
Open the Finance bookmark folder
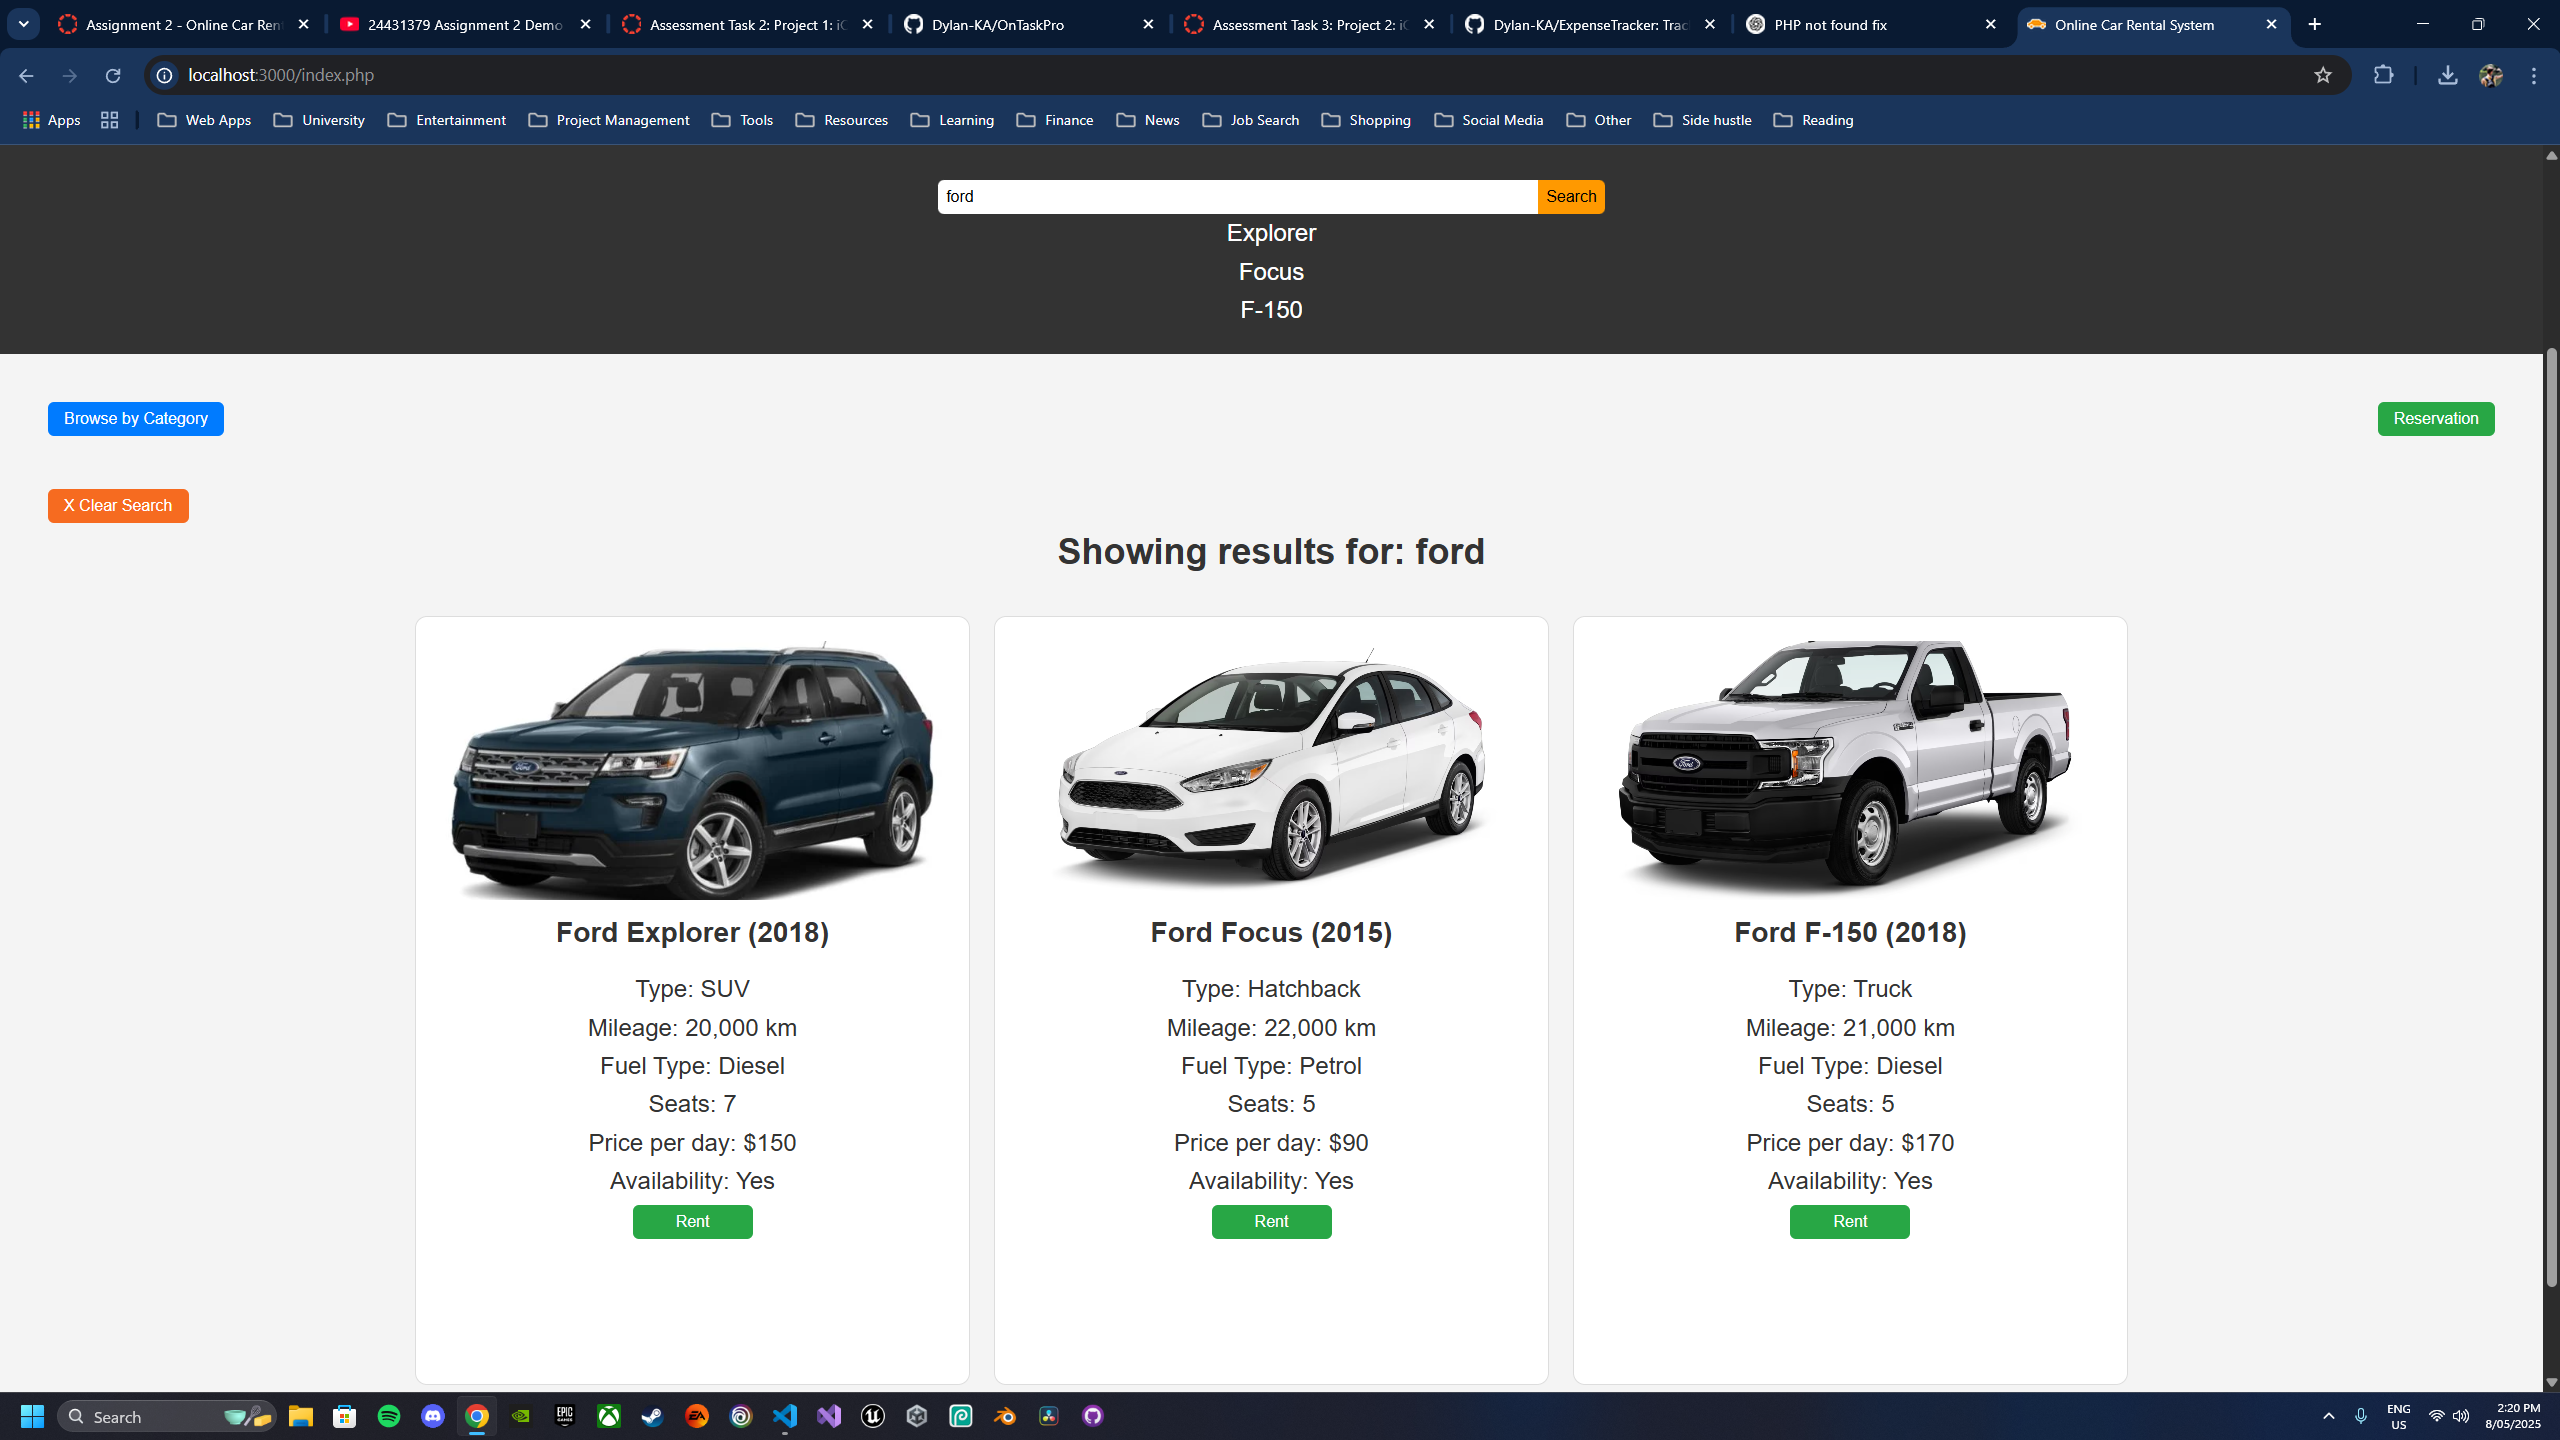point(1055,120)
